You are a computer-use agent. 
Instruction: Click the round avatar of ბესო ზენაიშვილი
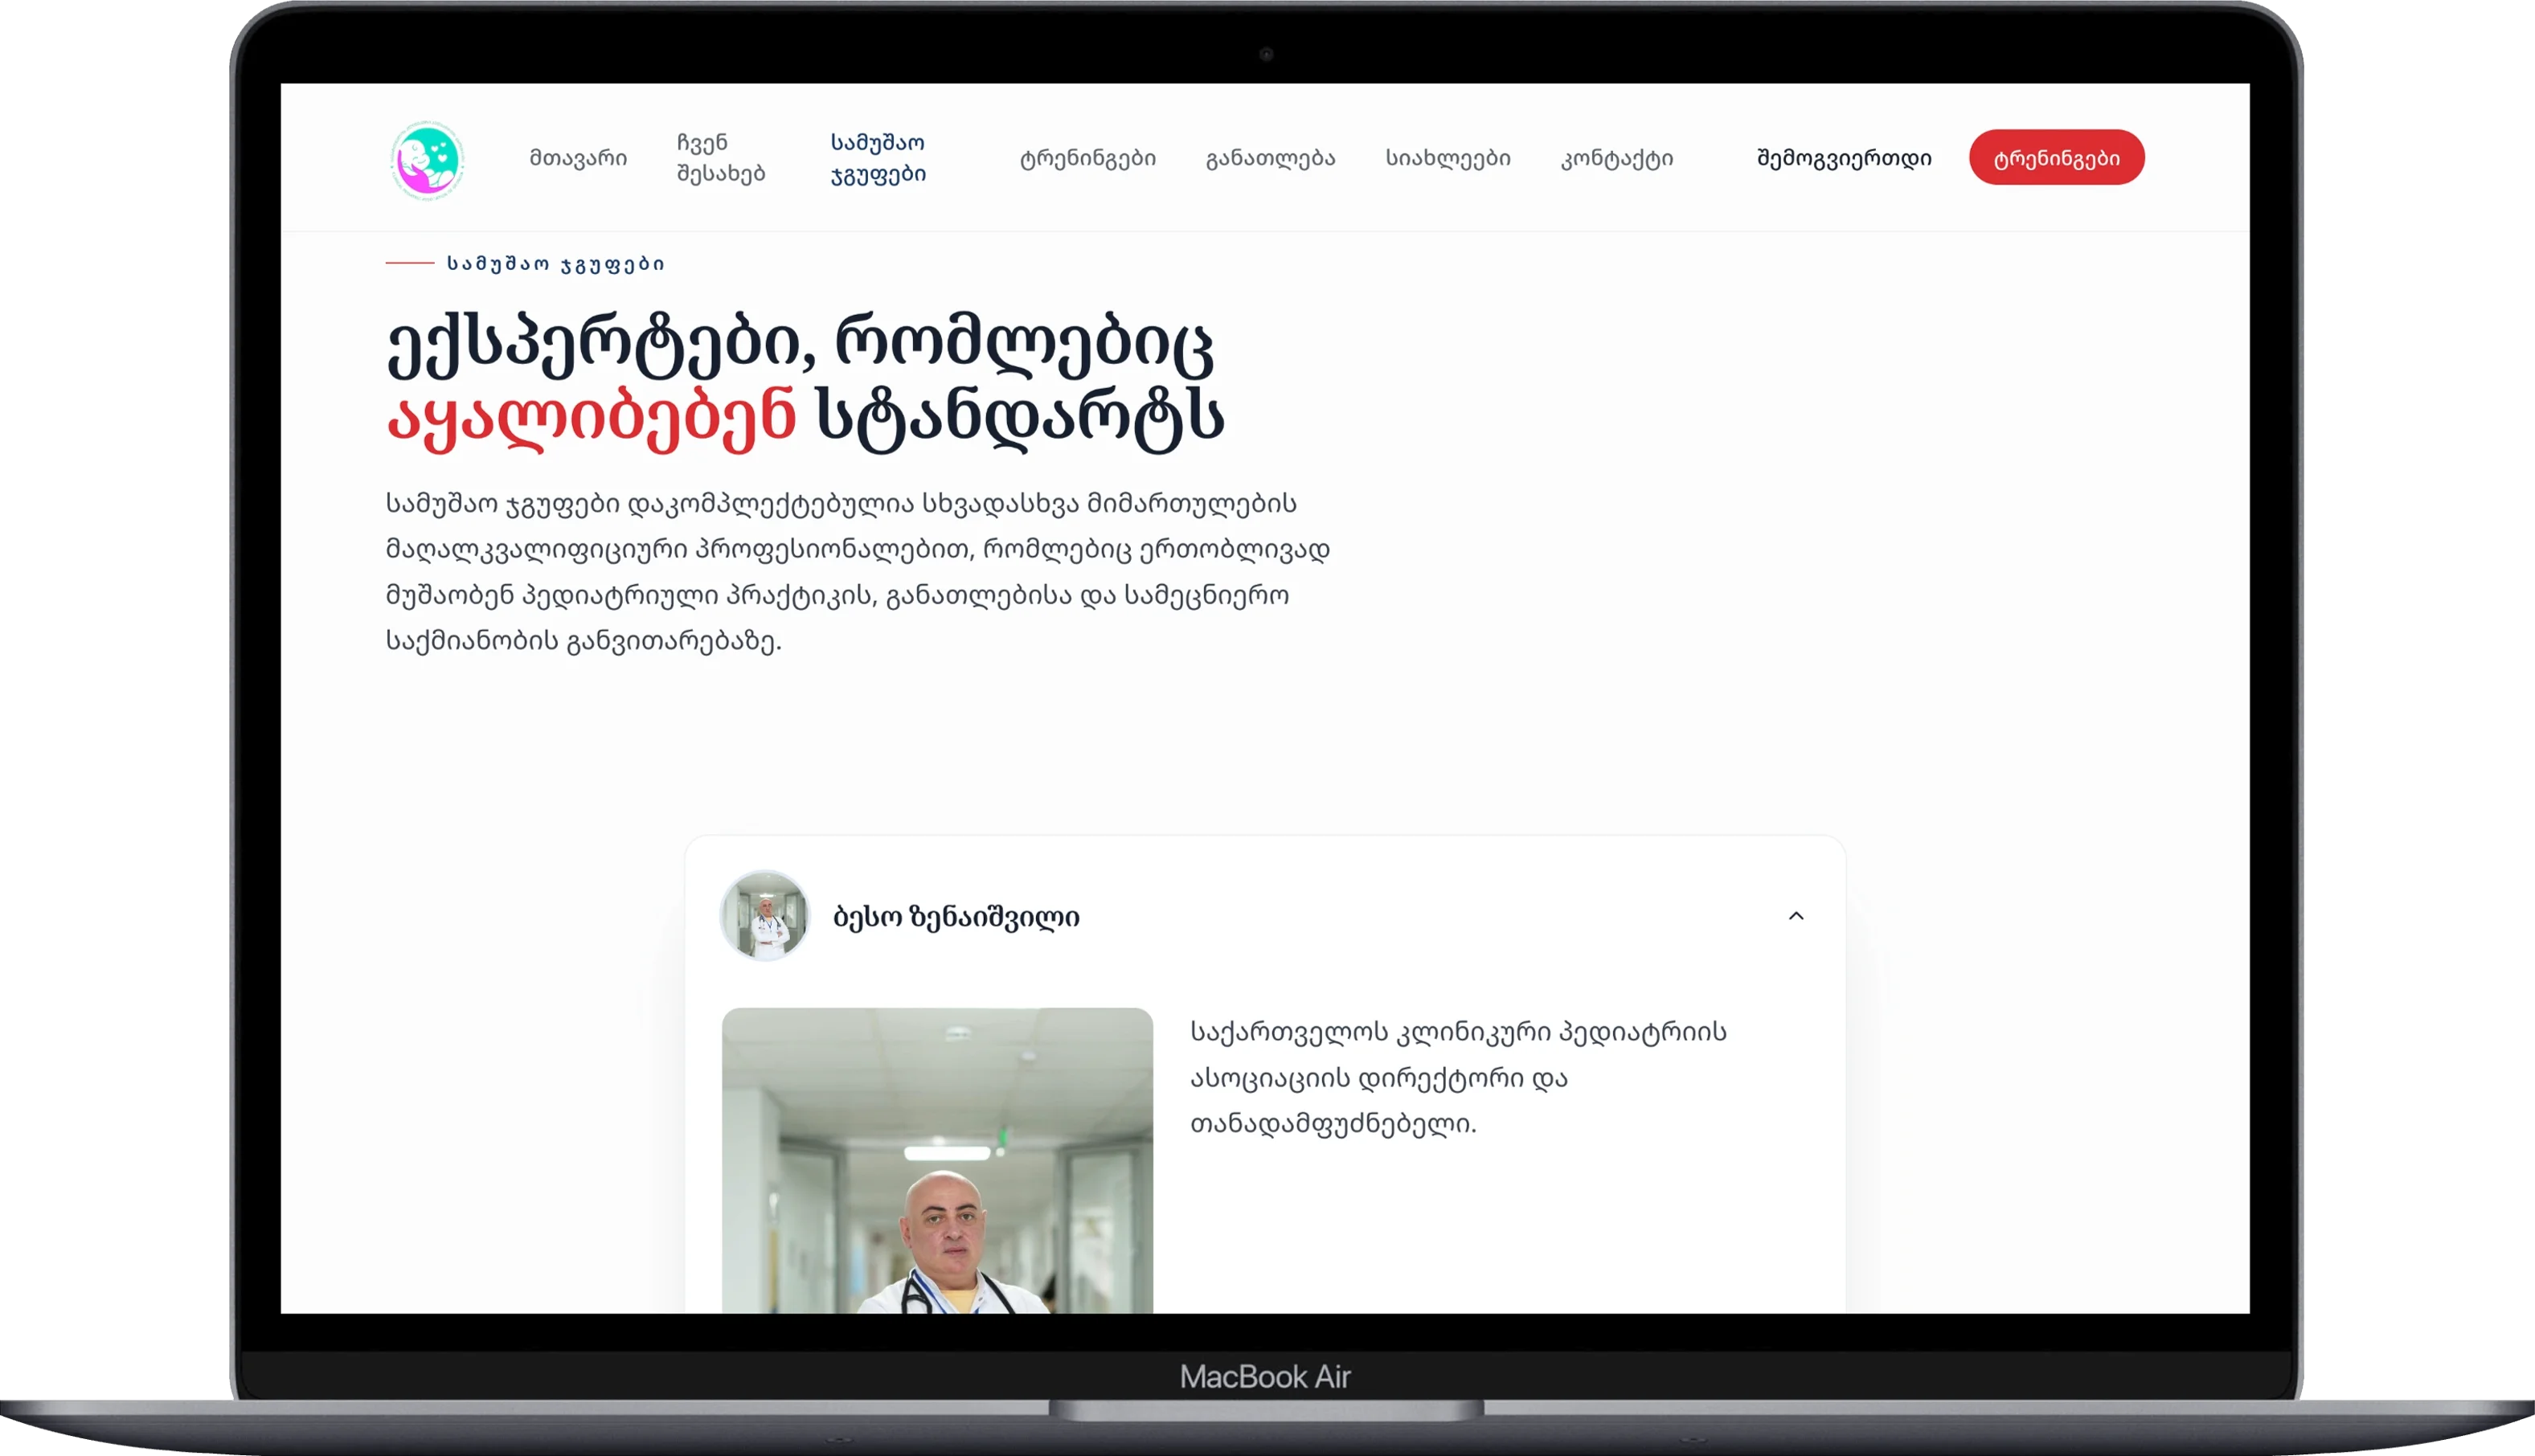(765, 916)
